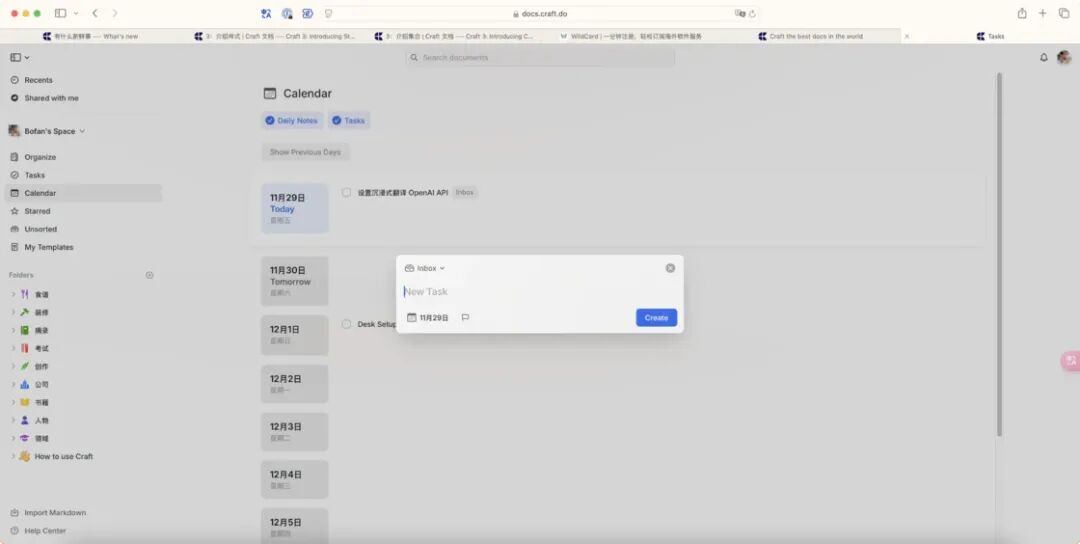Image resolution: width=1080 pixels, height=544 pixels.
Task: Switch to What's new browser tab
Action: click(x=90, y=36)
